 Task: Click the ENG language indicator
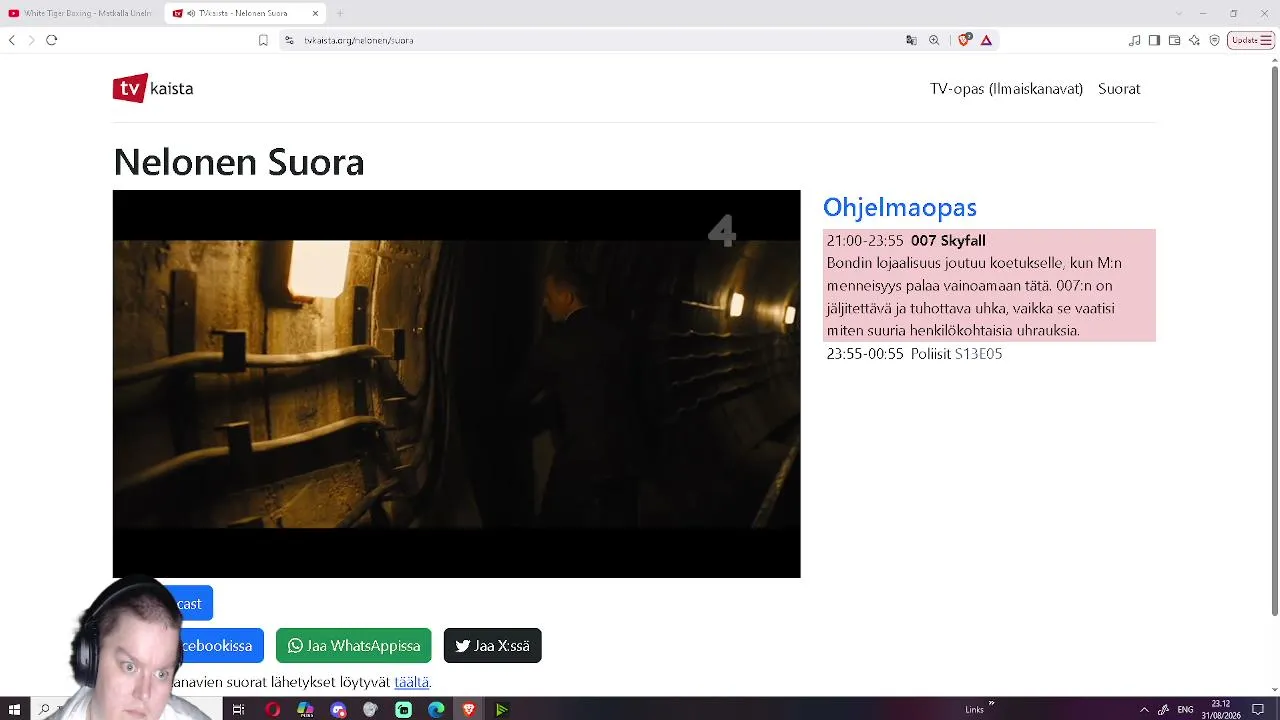click(x=1185, y=710)
